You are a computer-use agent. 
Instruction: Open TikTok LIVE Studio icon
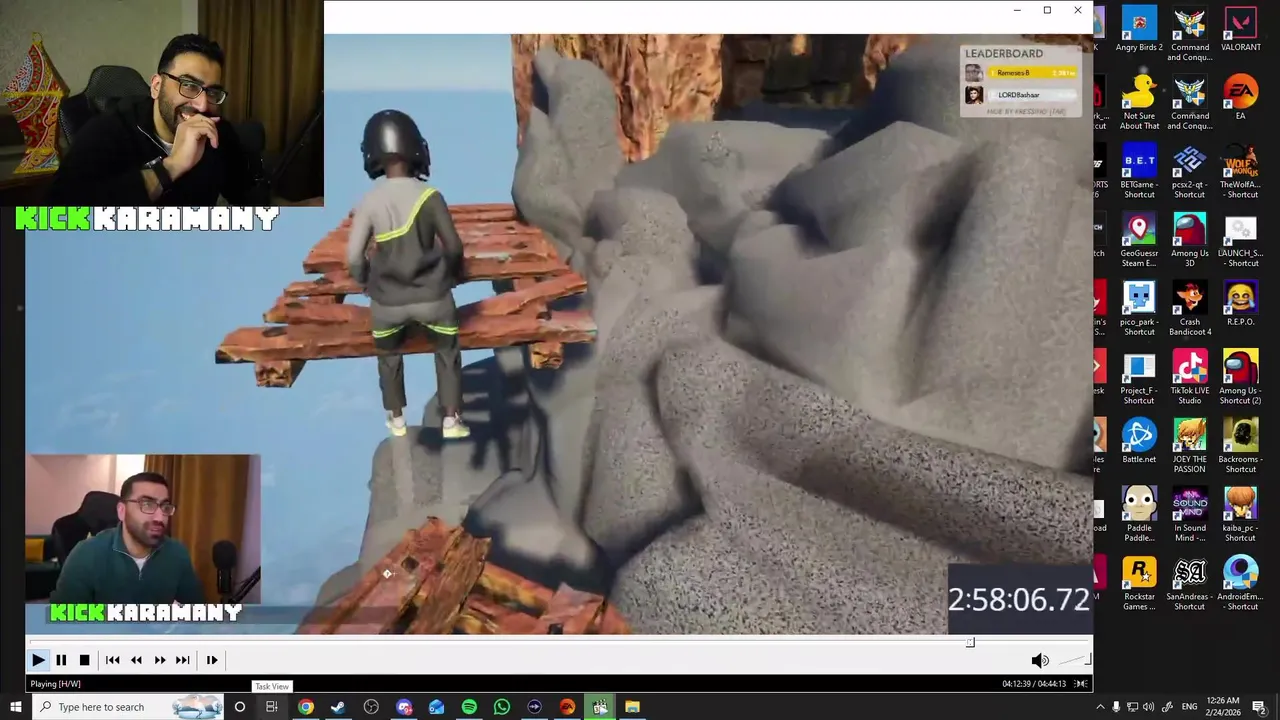click(1190, 376)
